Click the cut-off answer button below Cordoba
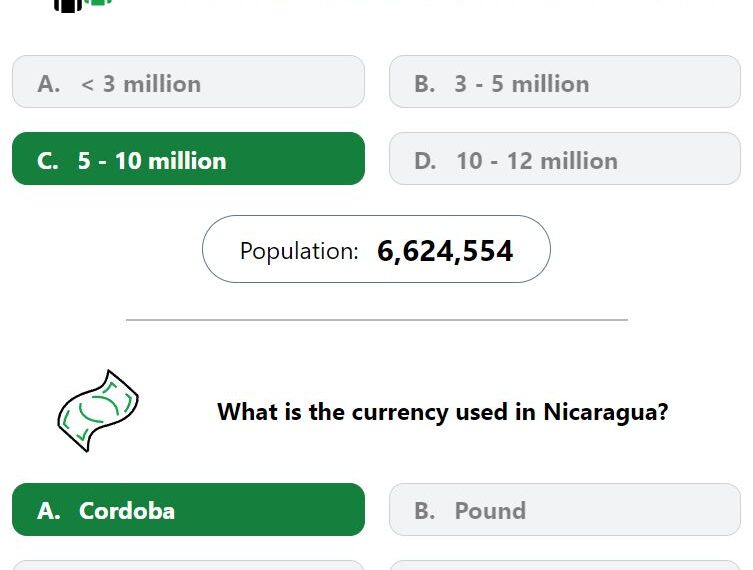The width and height of the screenshot is (753, 570). click(x=188, y=565)
